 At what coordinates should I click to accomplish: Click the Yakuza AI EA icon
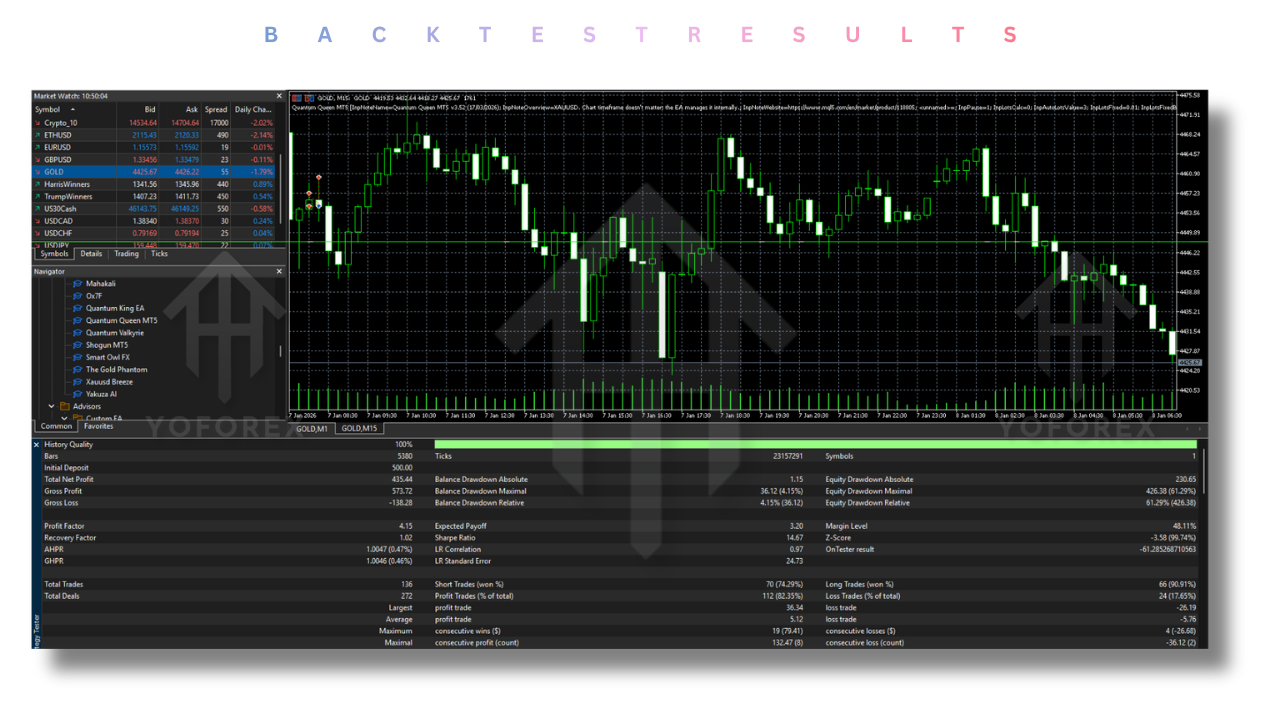(78, 394)
